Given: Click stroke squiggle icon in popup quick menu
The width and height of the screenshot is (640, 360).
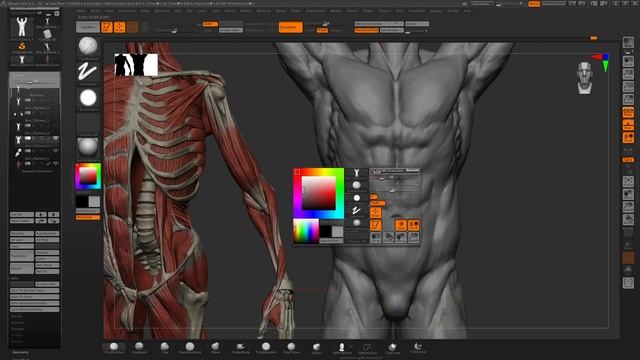Looking at the screenshot, I should click(x=356, y=210).
